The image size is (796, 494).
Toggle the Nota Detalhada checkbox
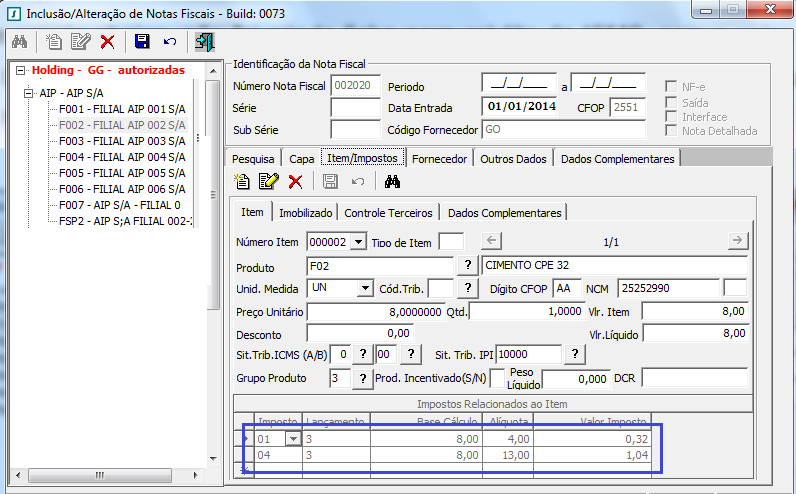click(672, 131)
